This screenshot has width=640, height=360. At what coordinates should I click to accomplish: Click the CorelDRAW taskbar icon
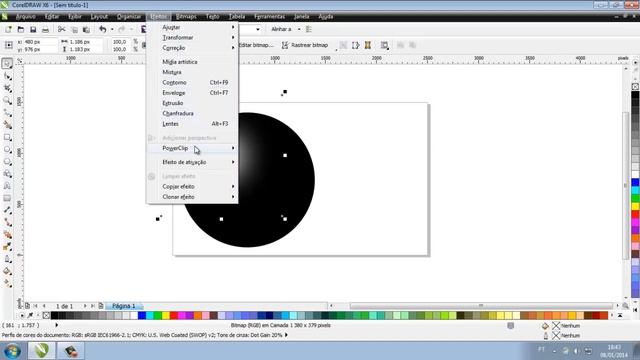(x=41, y=351)
